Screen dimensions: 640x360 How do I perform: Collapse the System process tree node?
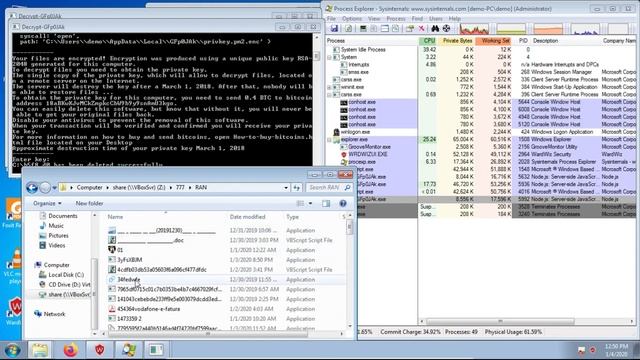coord(329,57)
